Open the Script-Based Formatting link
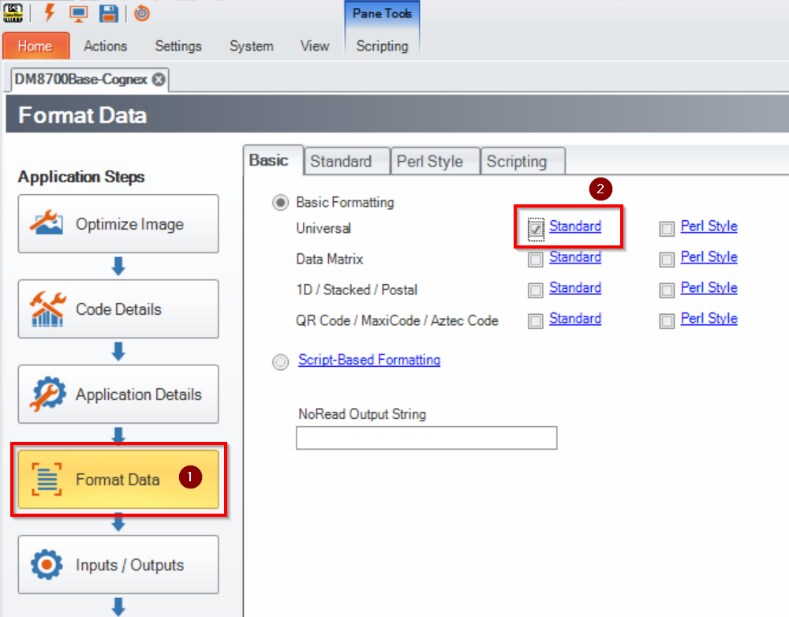This screenshot has width=789, height=617. (x=369, y=360)
